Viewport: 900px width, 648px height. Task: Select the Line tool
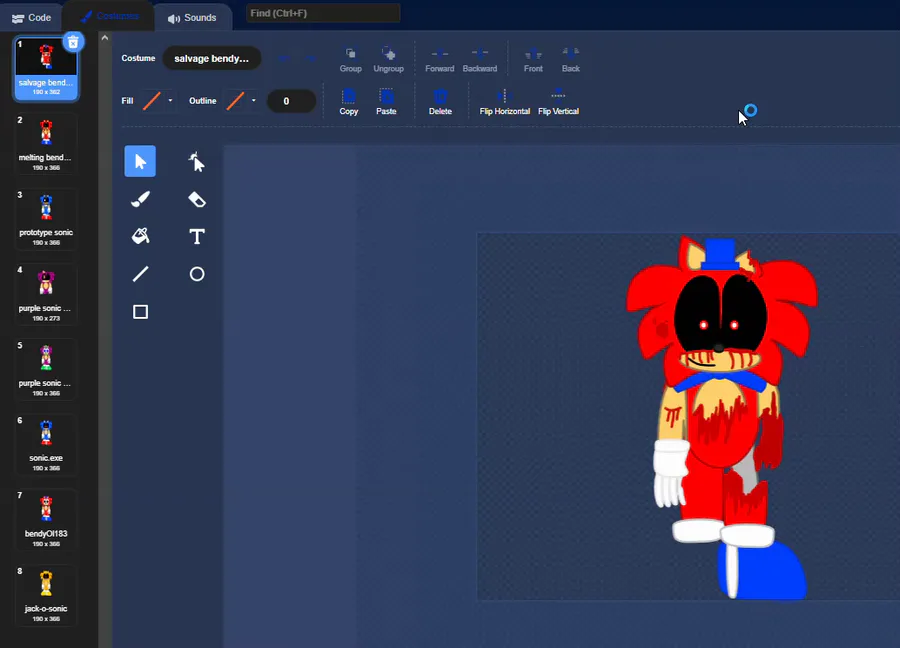(140, 274)
